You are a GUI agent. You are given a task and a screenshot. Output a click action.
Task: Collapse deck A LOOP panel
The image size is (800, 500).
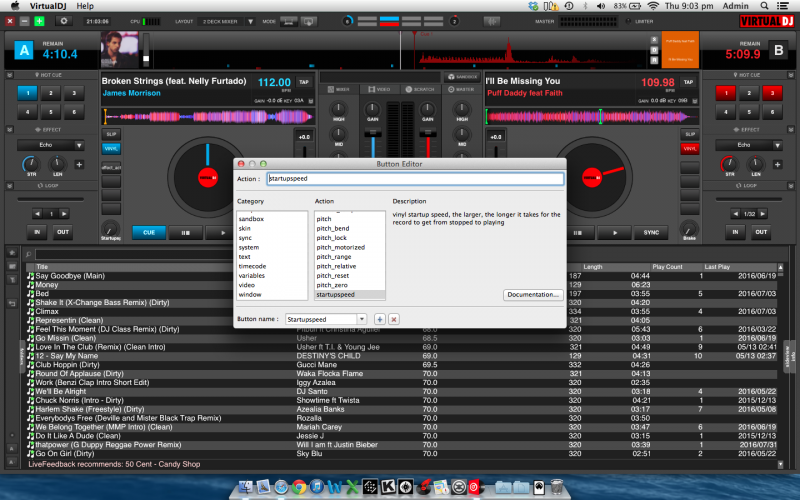click(x=9, y=186)
